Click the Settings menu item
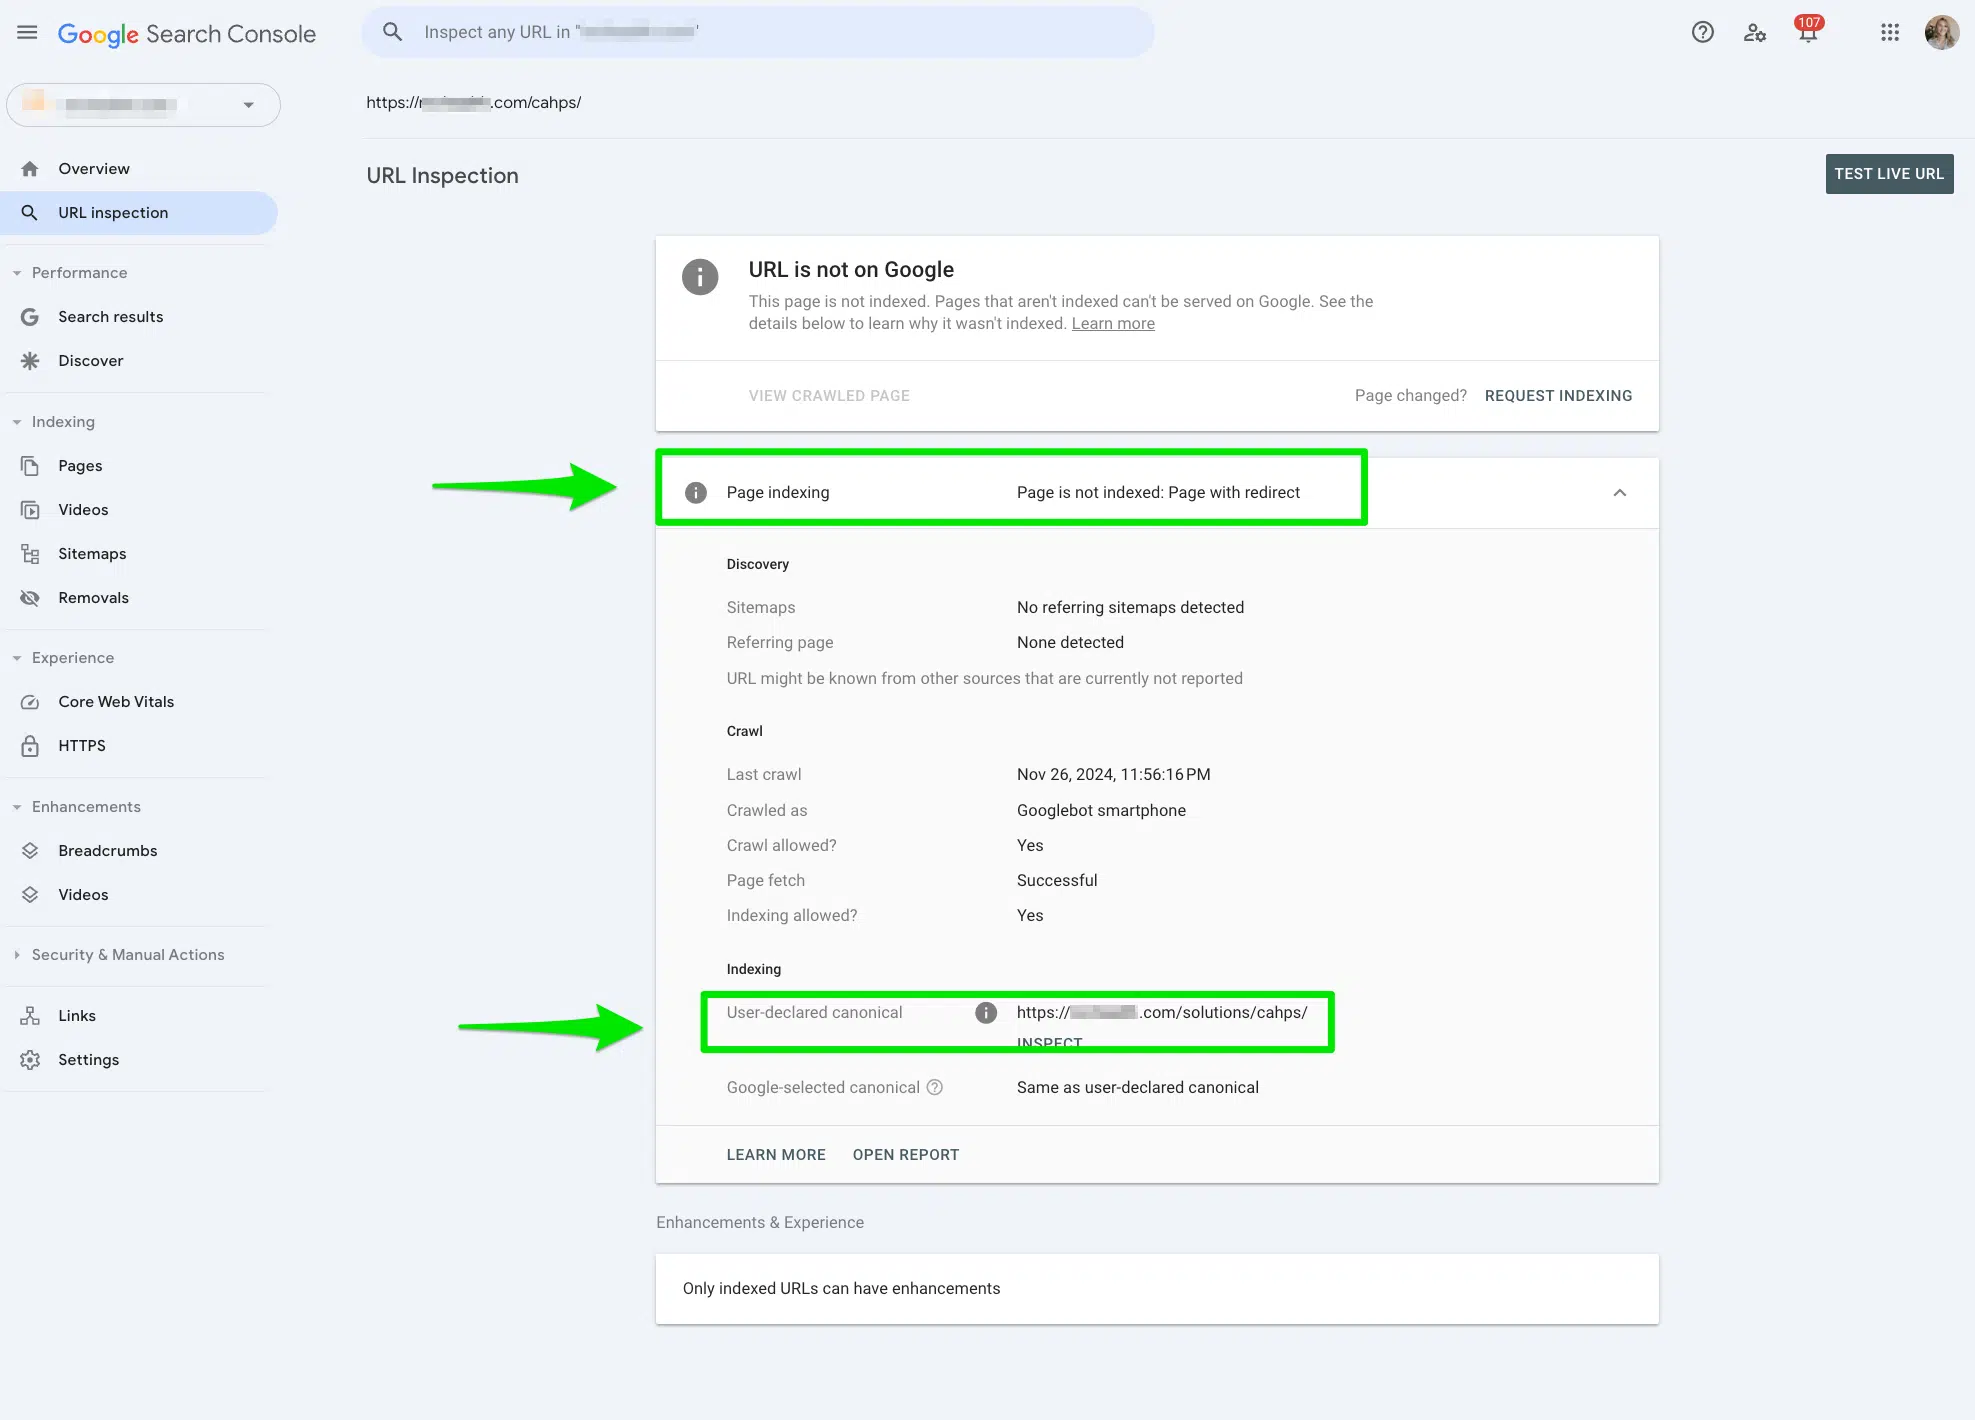Viewport: 1975px width, 1420px height. pyautogui.click(x=87, y=1058)
